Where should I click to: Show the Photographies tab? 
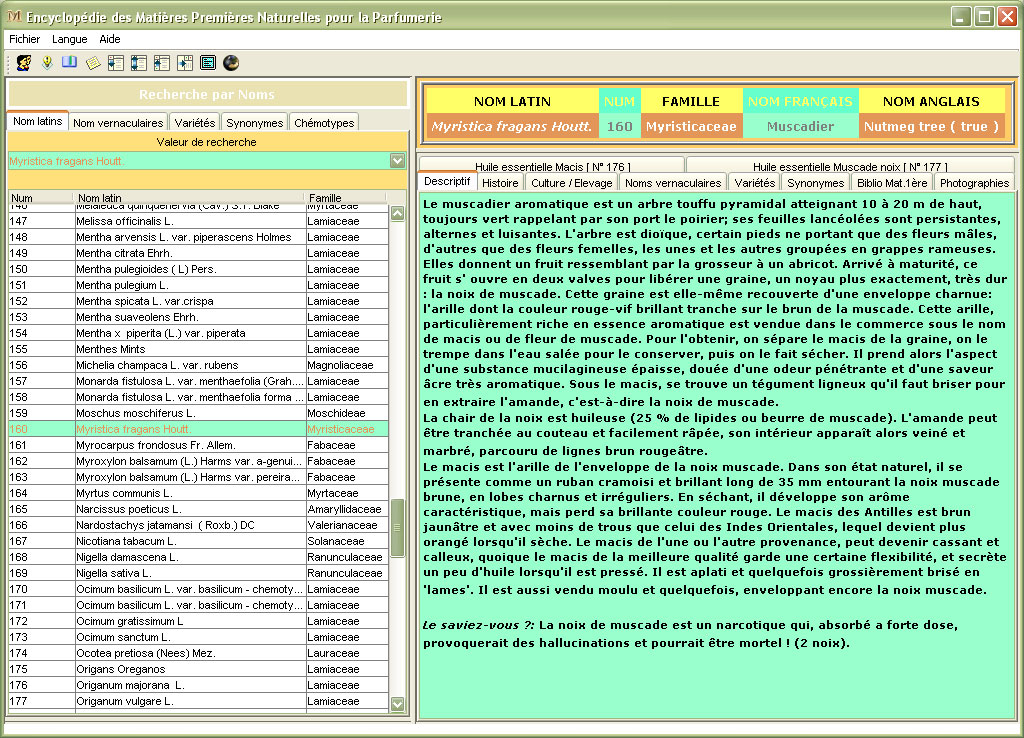(x=974, y=183)
